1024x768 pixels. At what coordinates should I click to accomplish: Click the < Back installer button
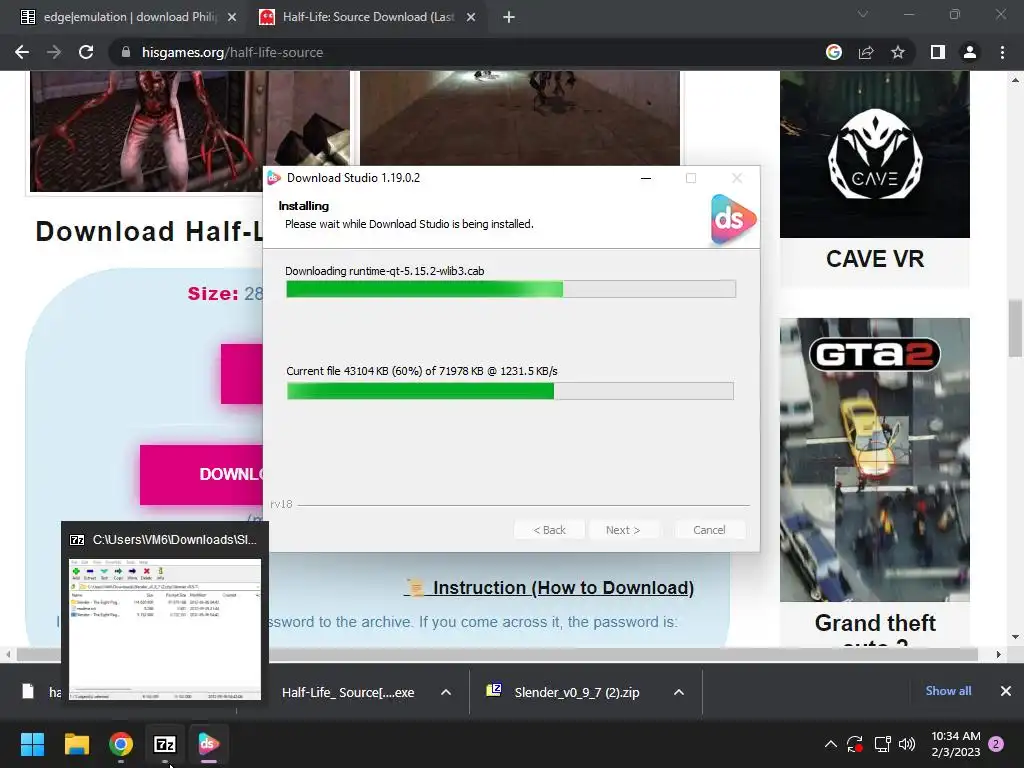(x=549, y=530)
